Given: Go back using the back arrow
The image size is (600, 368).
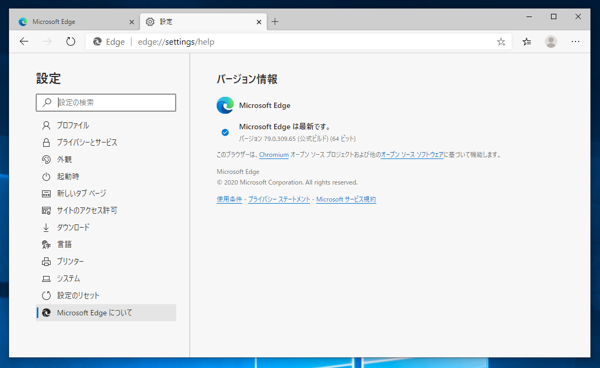Looking at the screenshot, I should (x=24, y=41).
